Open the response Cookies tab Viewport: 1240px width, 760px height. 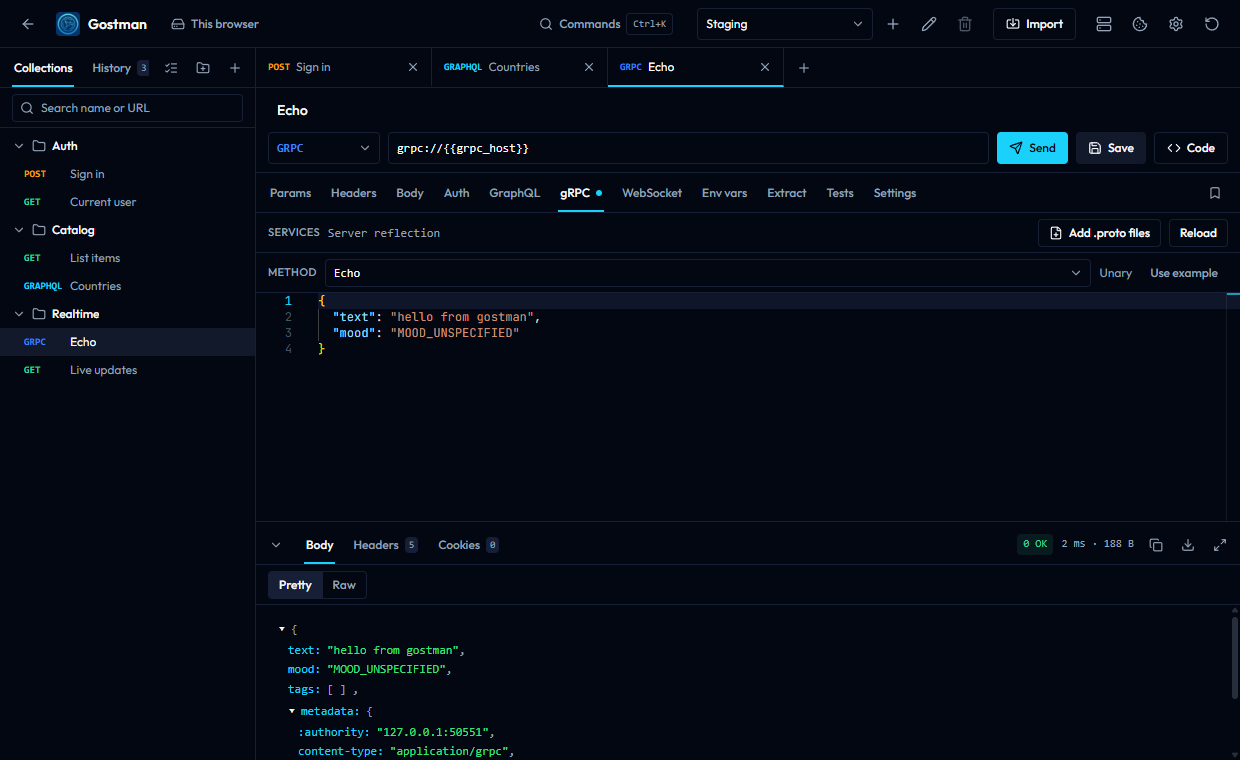point(468,545)
